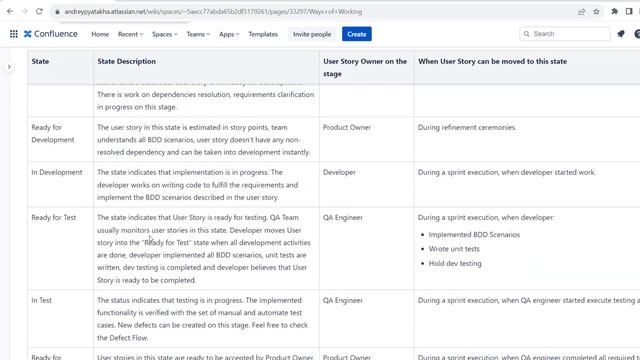Image resolution: width=640 pixels, height=360 pixels.
Task: Open Templates in navigation
Action: coord(263,34)
